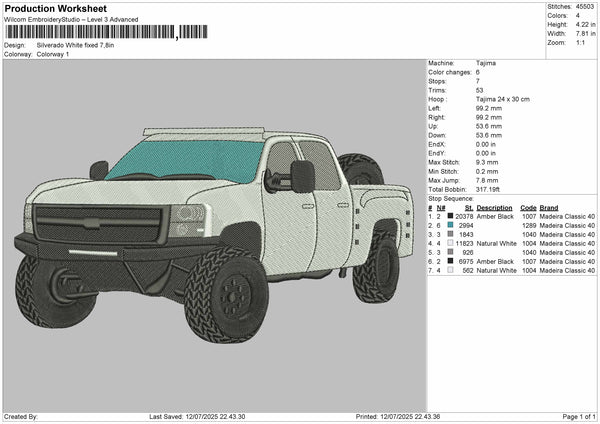Image resolution: width=600 pixels, height=424 pixels.
Task: Click the white swatch beside stitch count 11823
Action: pyautogui.click(x=450, y=243)
